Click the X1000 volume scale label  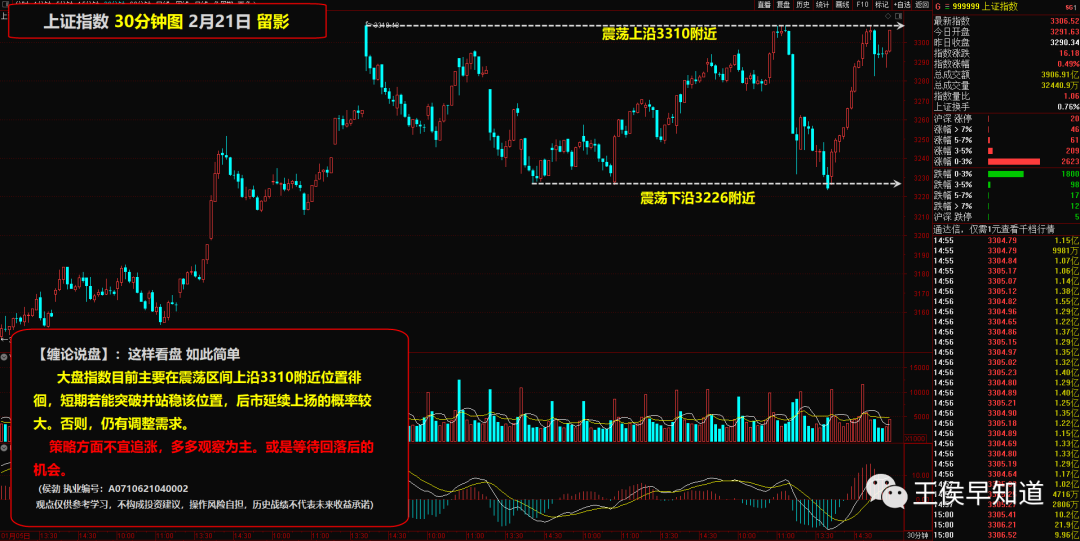coord(916,439)
